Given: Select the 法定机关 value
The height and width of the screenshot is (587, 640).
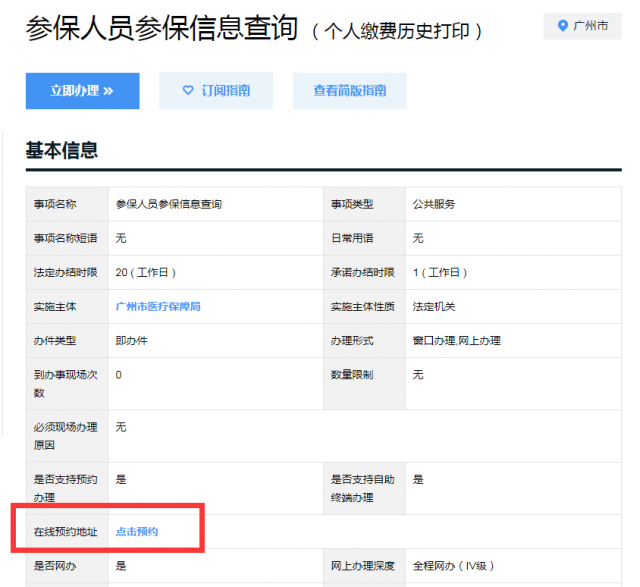Looking at the screenshot, I should [x=434, y=307].
